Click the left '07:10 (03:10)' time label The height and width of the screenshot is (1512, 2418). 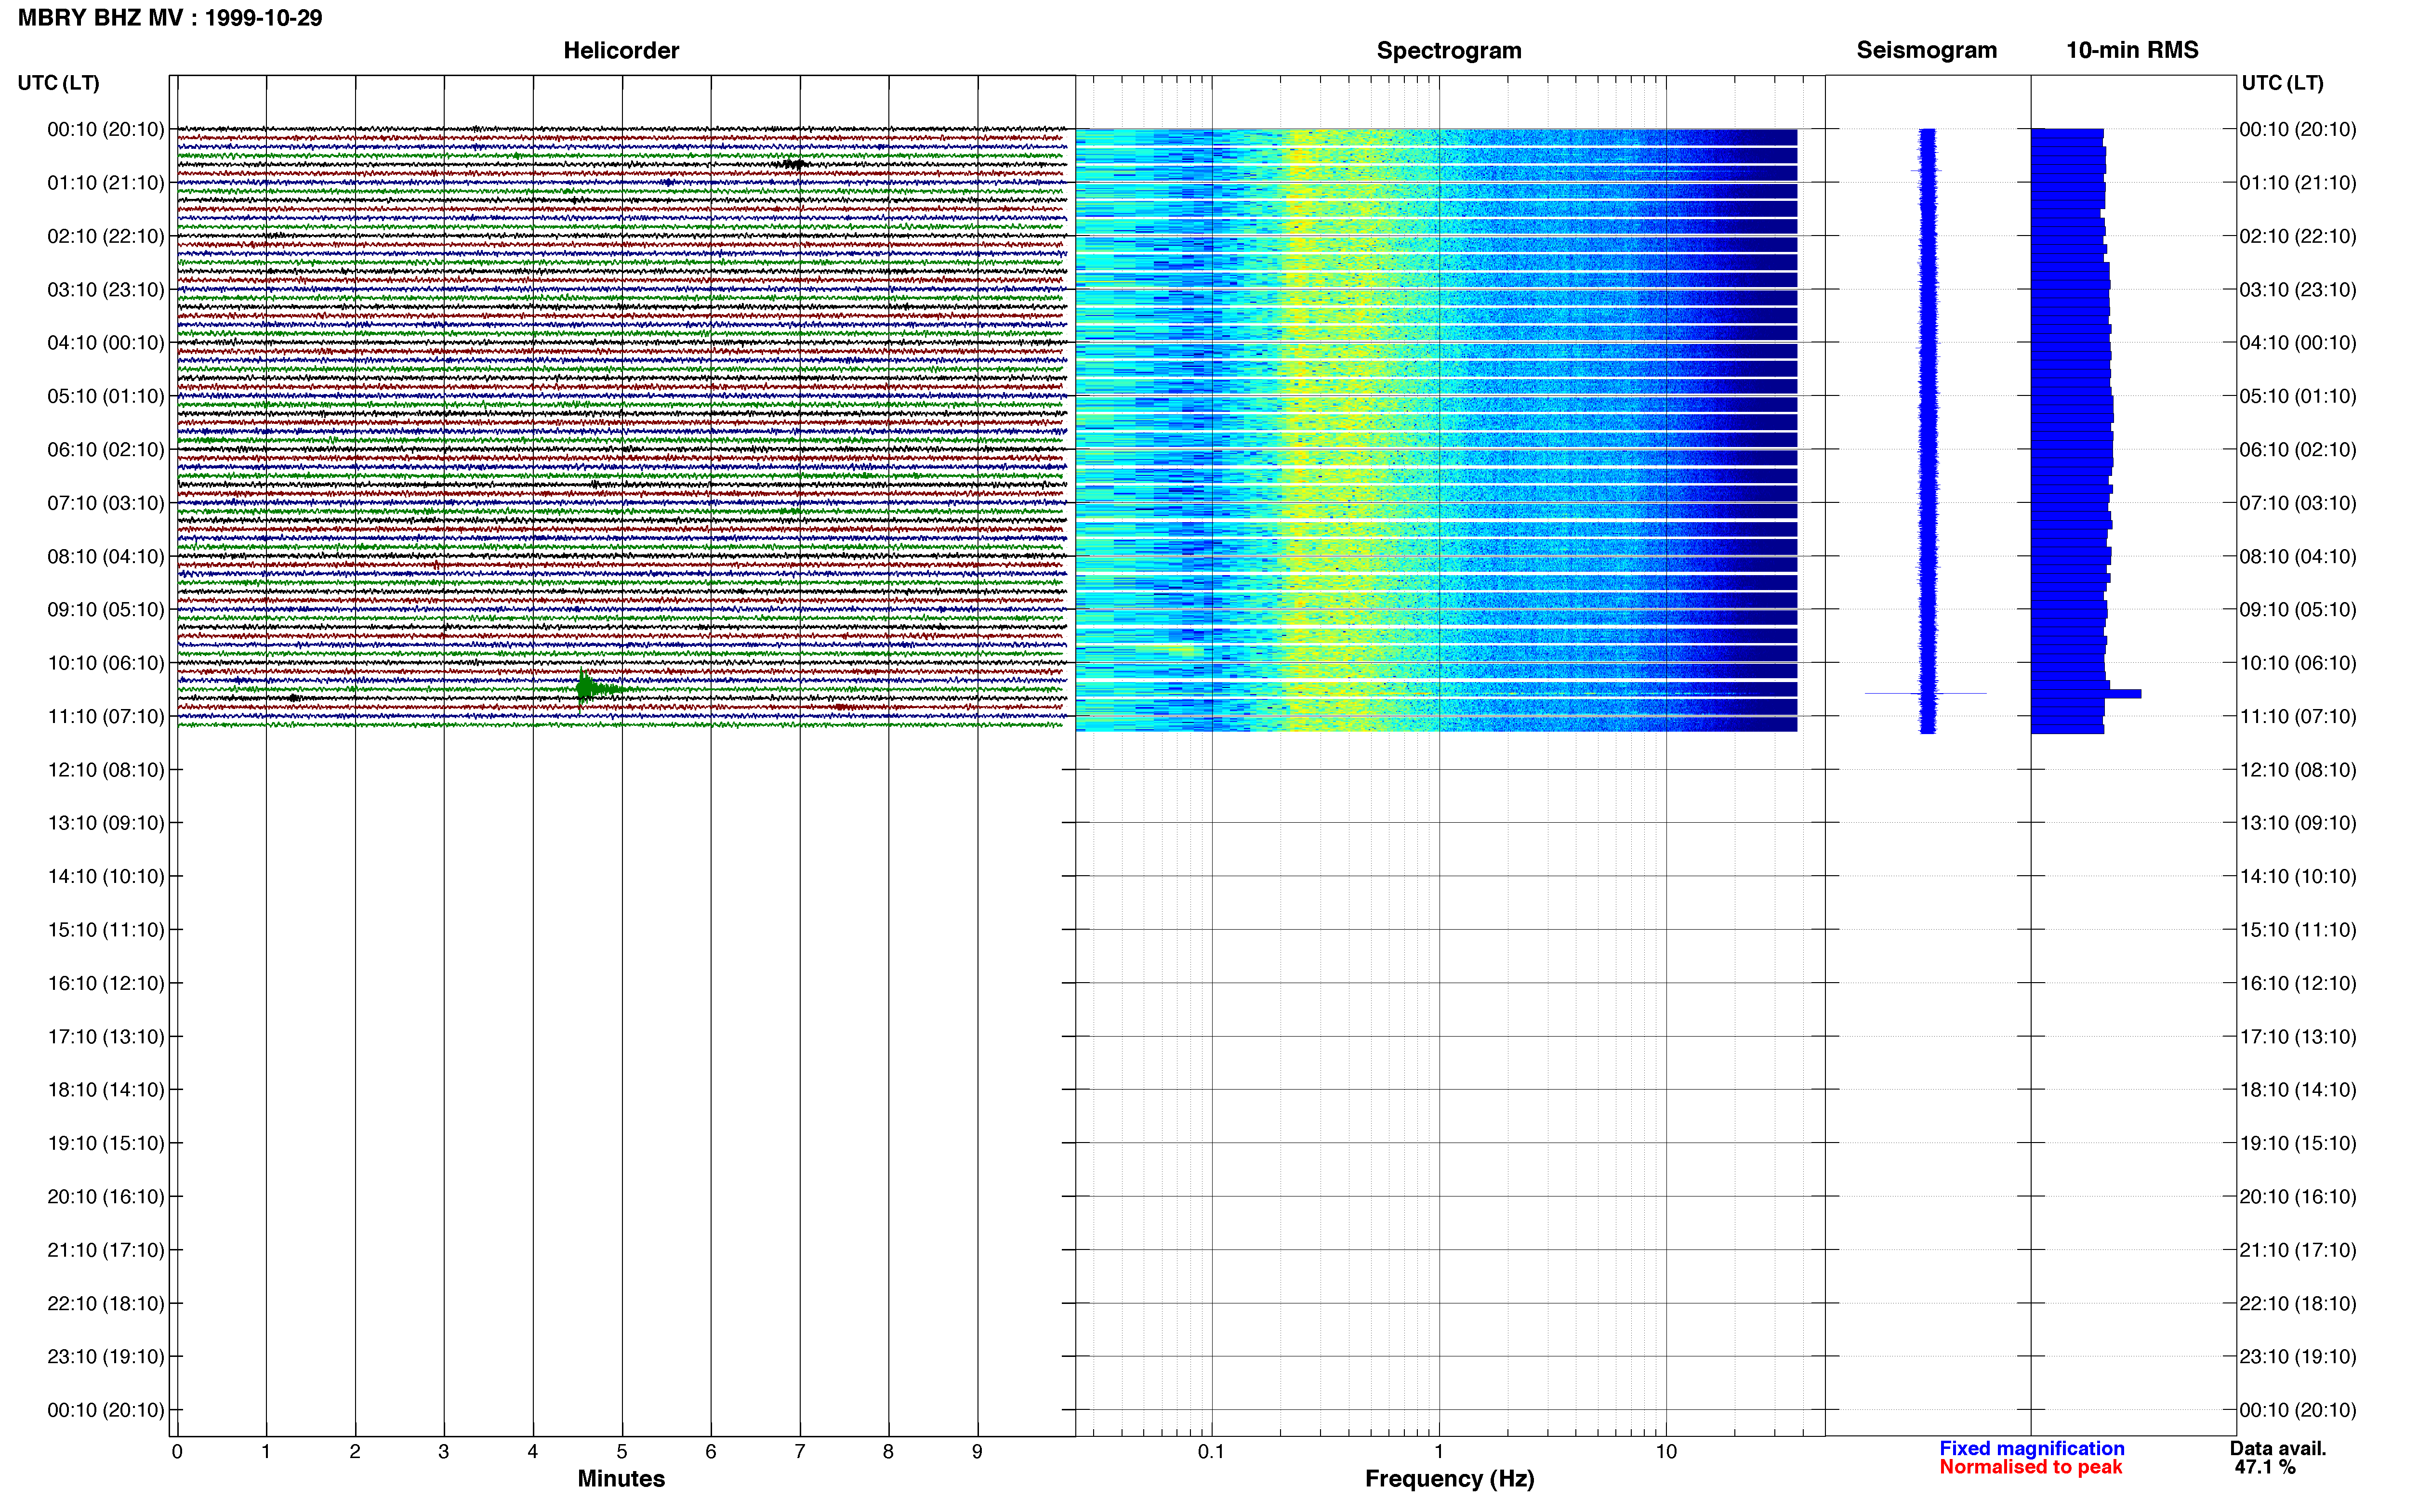(x=106, y=502)
